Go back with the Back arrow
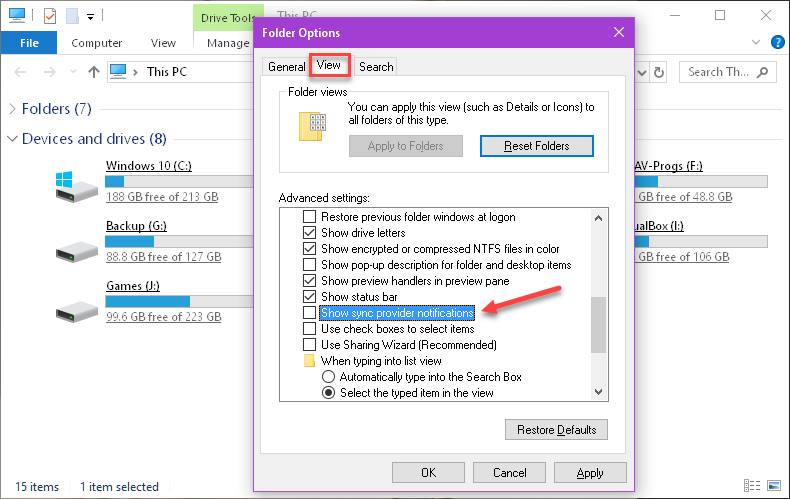 tap(20, 72)
